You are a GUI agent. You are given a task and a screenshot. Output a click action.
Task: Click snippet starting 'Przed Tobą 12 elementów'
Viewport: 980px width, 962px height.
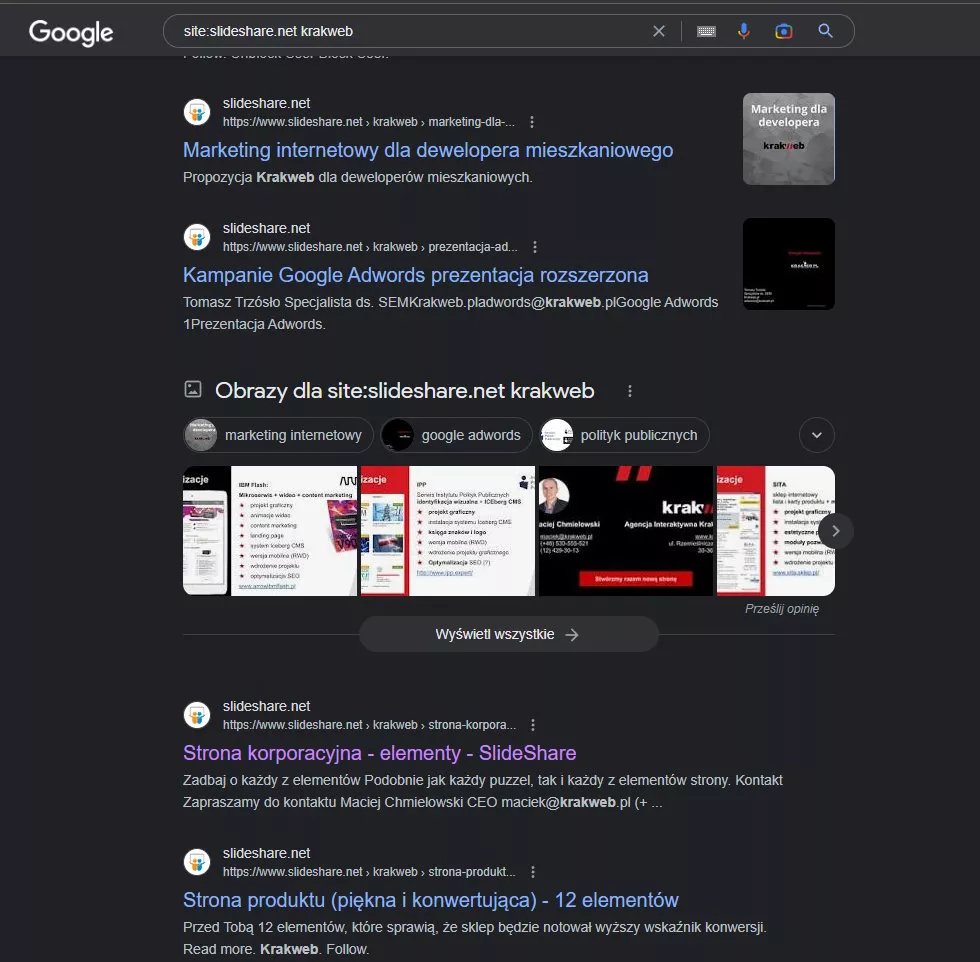coord(474,938)
